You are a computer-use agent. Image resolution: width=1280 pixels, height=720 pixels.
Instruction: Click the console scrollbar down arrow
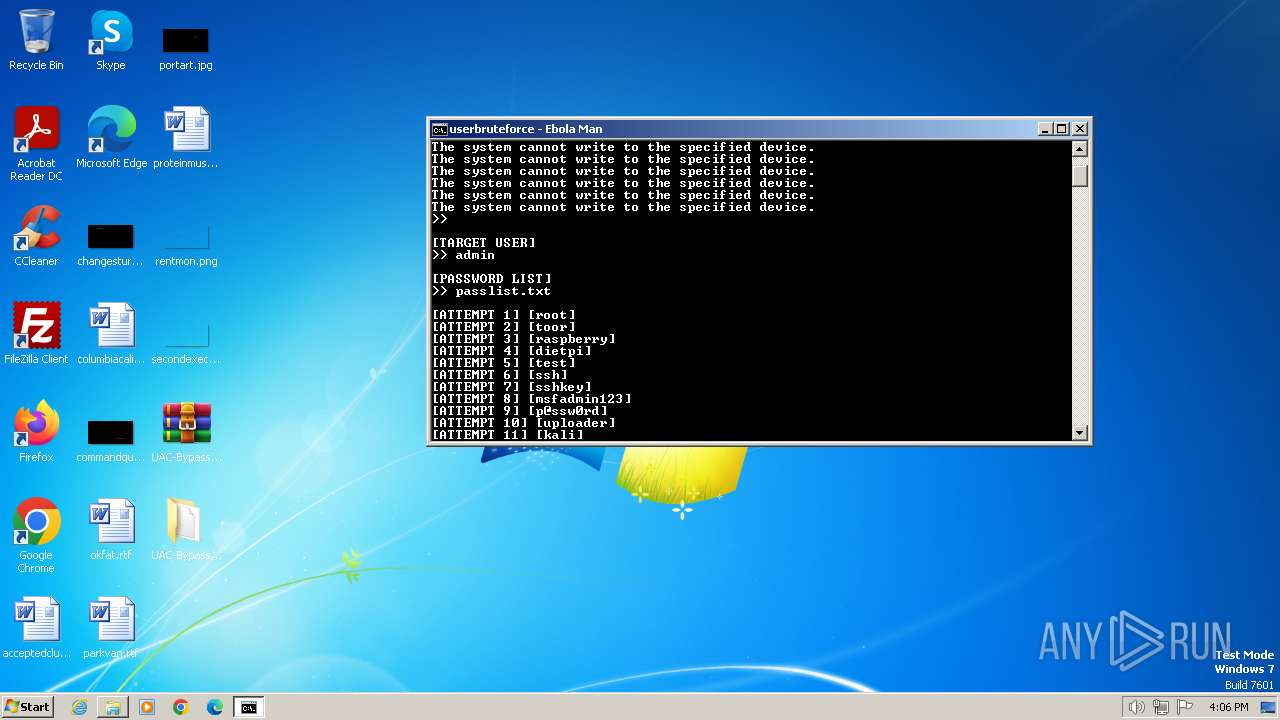(1080, 433)
